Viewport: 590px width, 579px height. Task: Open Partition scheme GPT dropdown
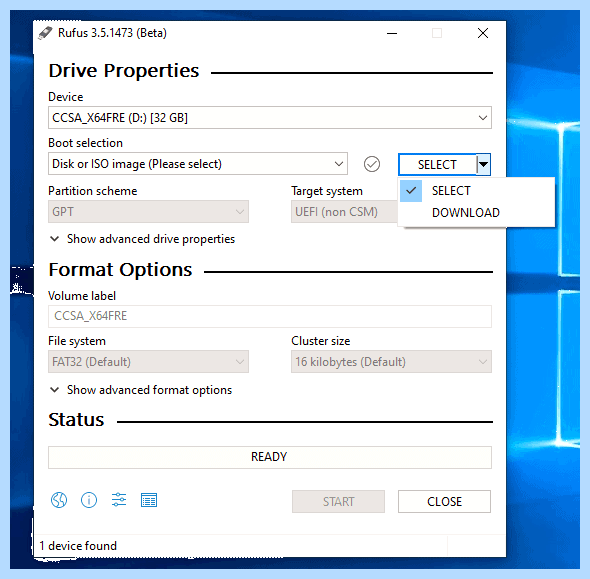point(148,211)
